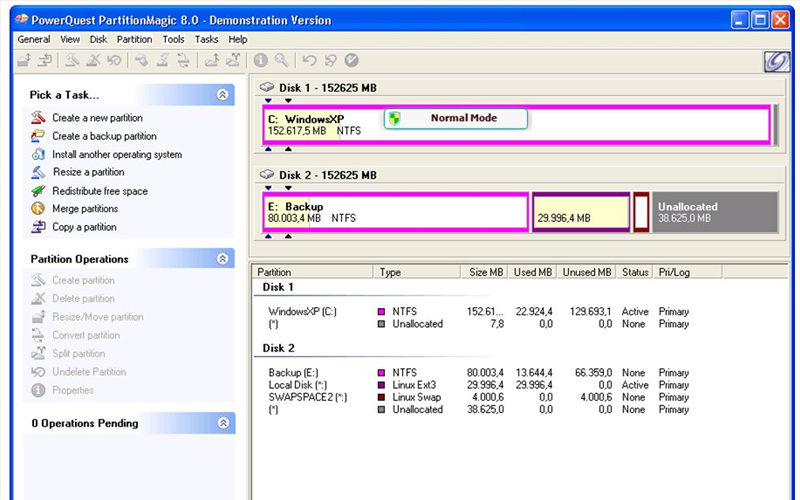Click the Disk 1 drive icon
800x500 pixels.
click(267, 87)
